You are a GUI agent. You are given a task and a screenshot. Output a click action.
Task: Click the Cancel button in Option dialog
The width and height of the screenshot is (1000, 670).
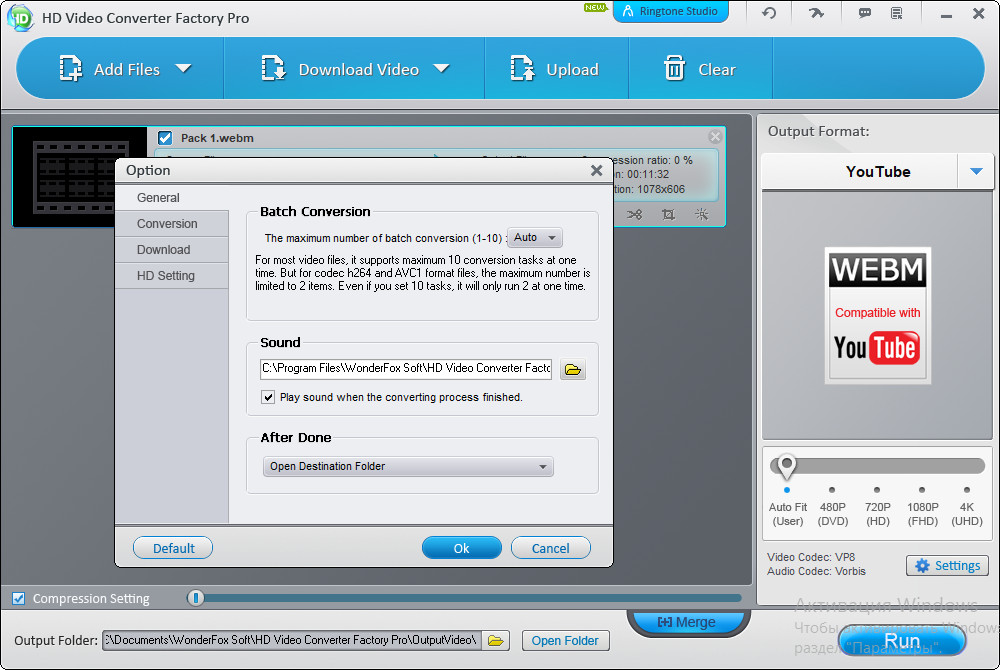point(550,548)
